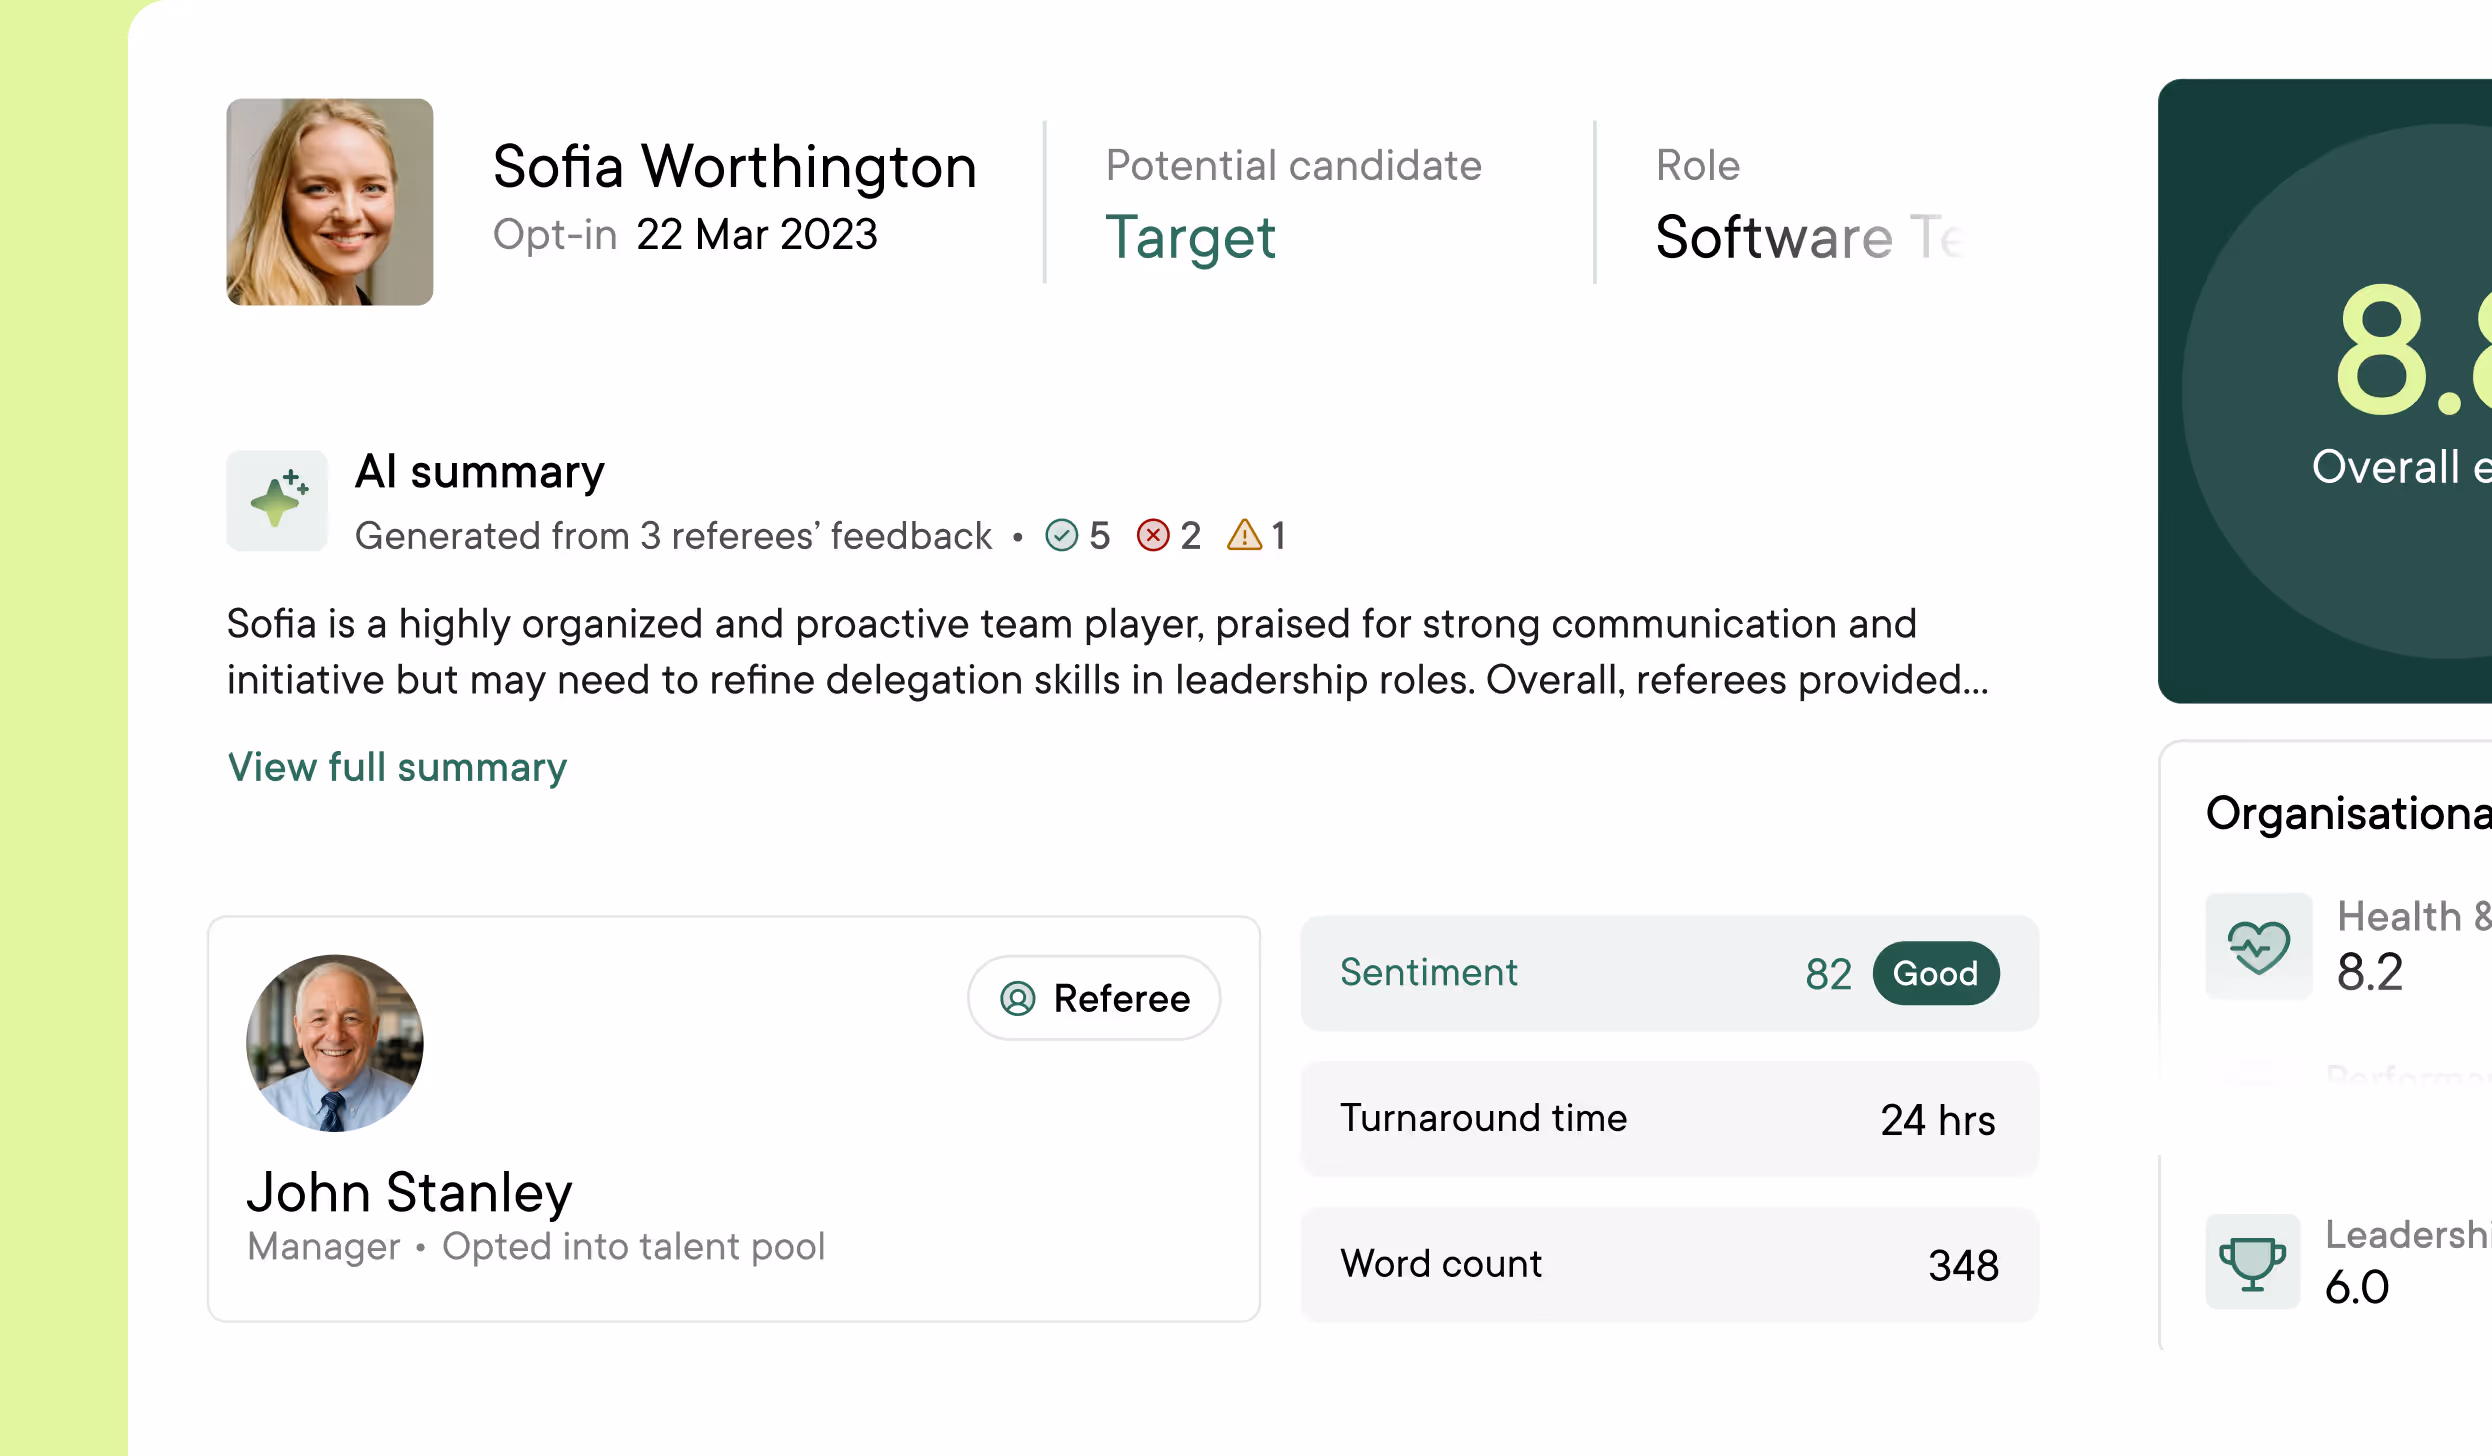
Task: Click the Health heart-pulse icon
Action: coord(2258,946)
